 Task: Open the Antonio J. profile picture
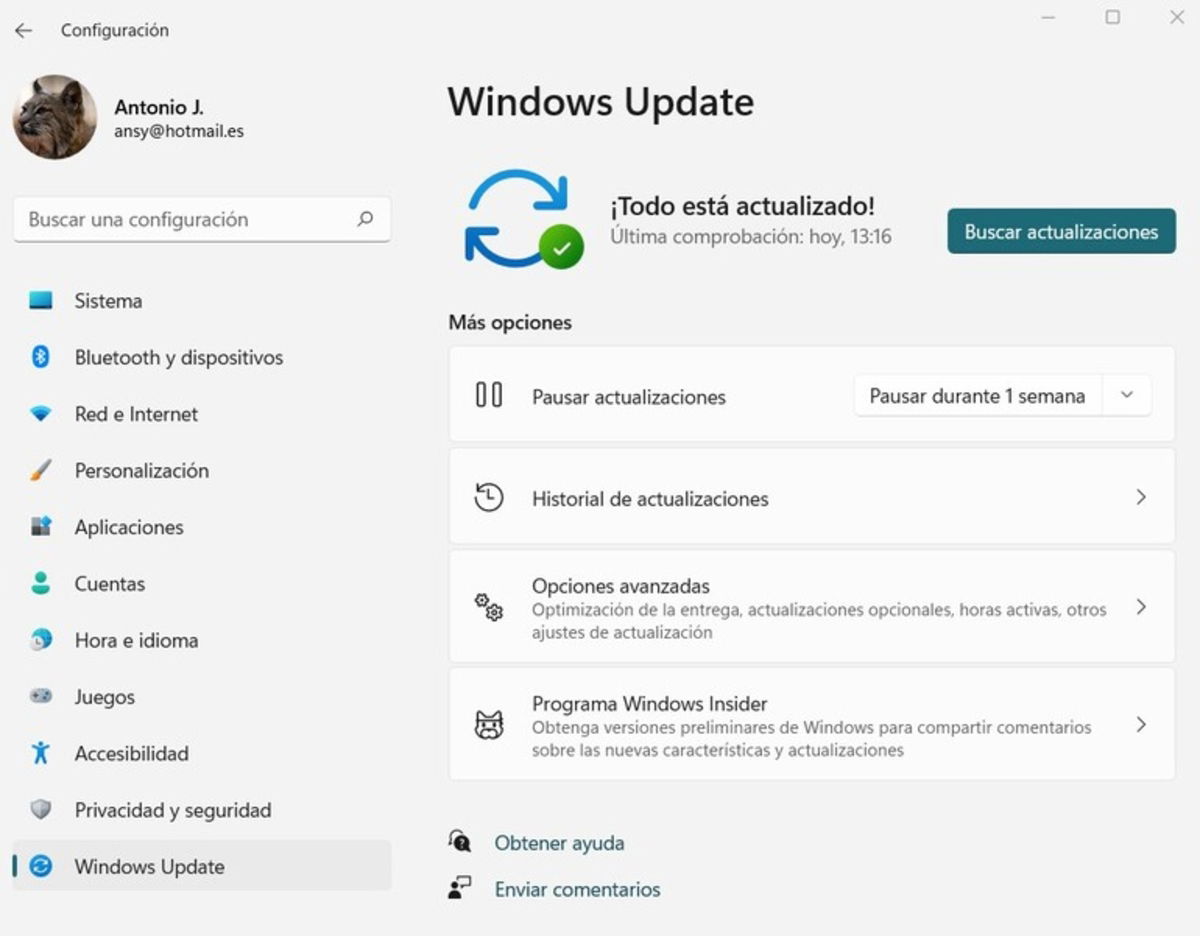click(x=55, y=117)
